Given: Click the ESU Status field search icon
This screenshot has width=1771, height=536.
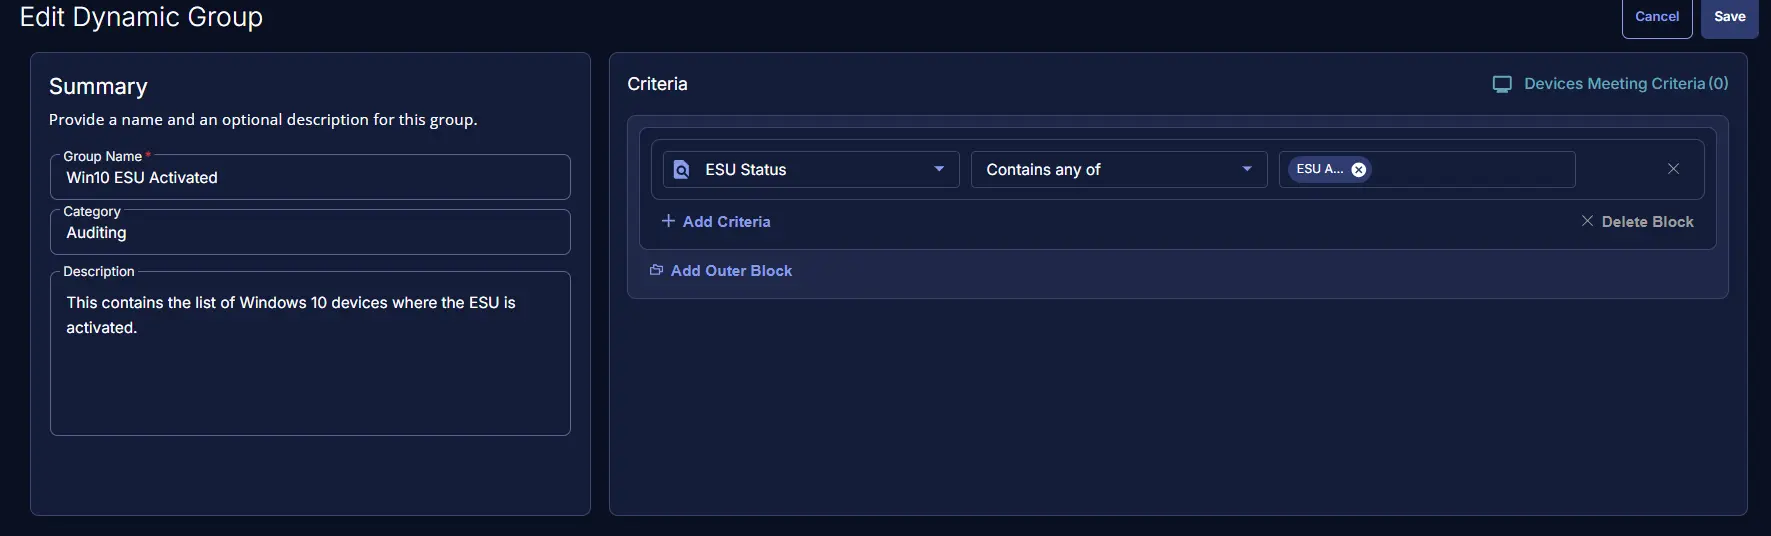Looking at the screenshot, I should tap(682, 170).
